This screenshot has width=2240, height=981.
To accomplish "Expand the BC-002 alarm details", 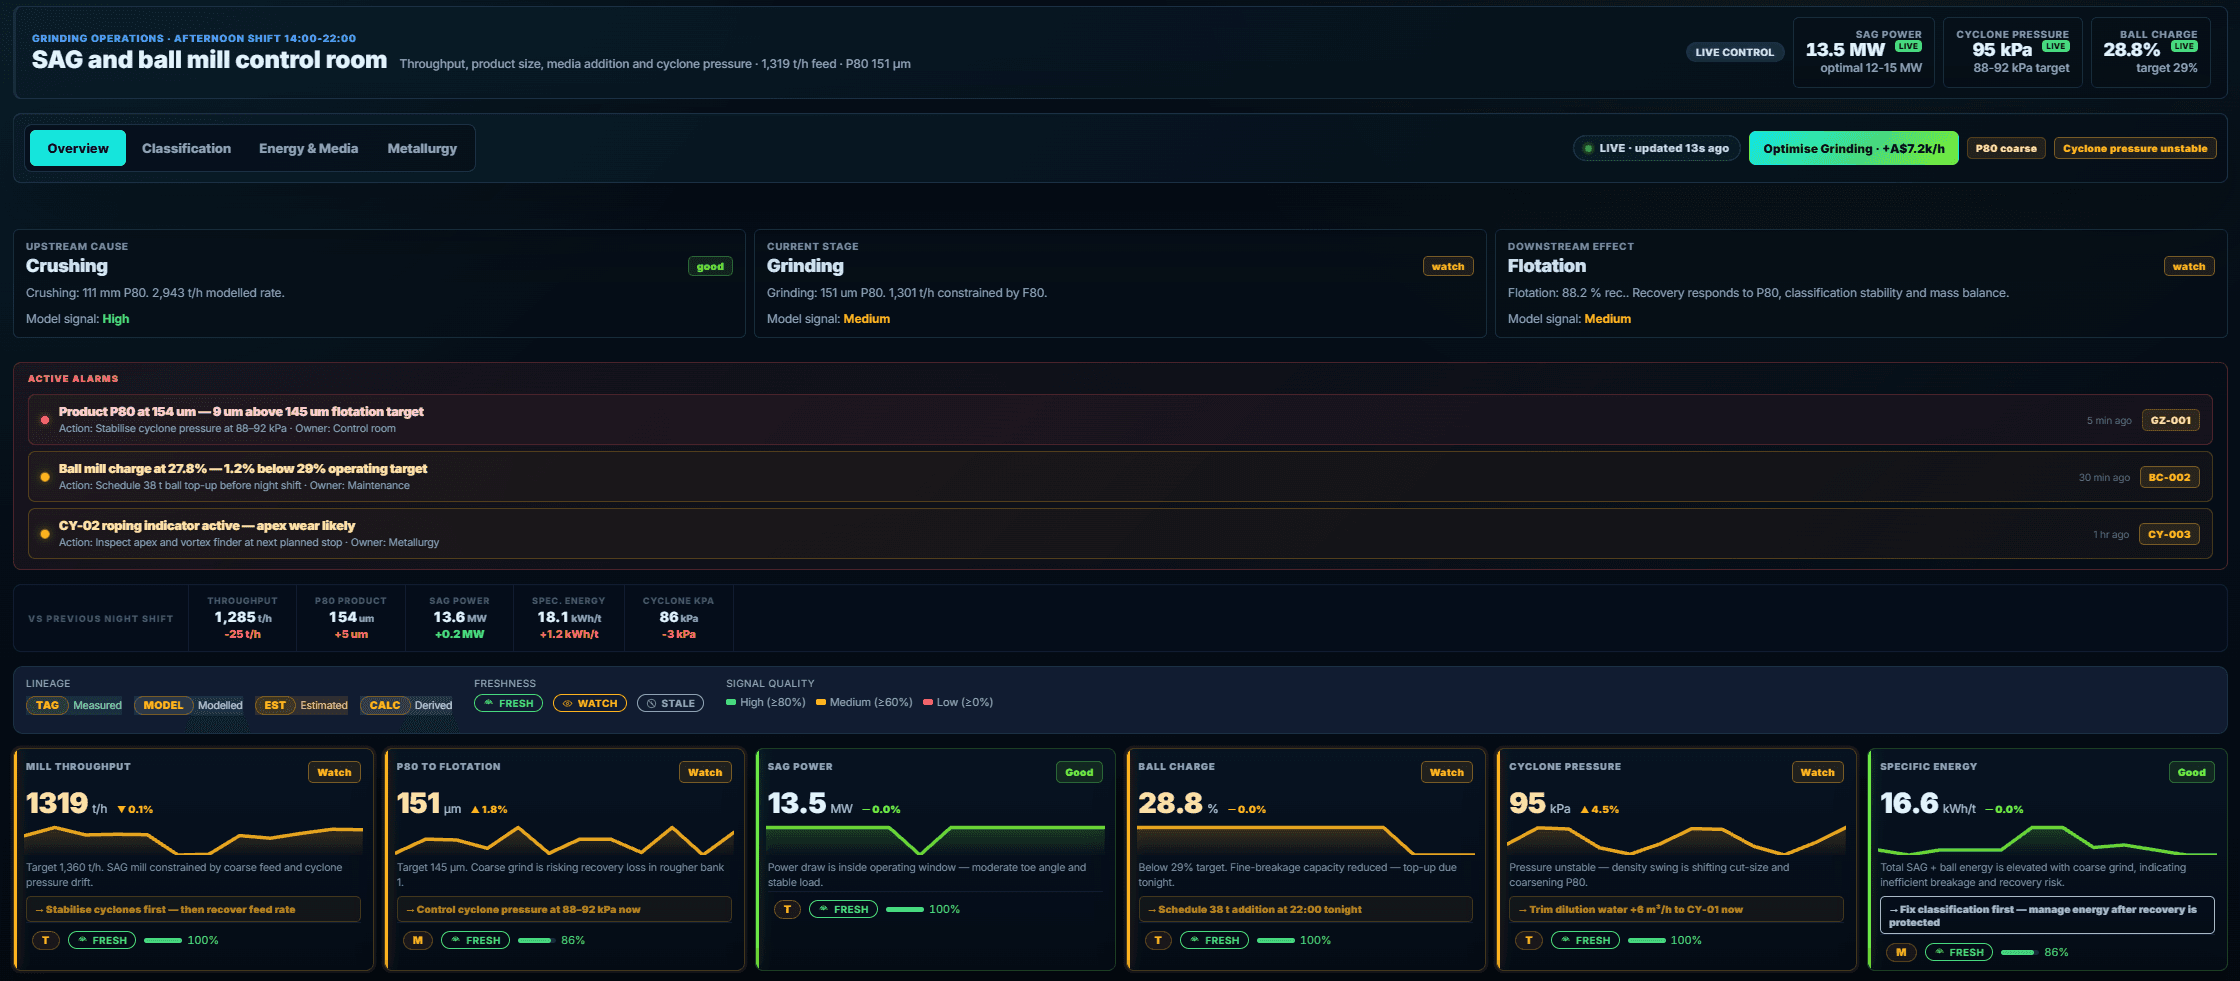I will 2169,477.
